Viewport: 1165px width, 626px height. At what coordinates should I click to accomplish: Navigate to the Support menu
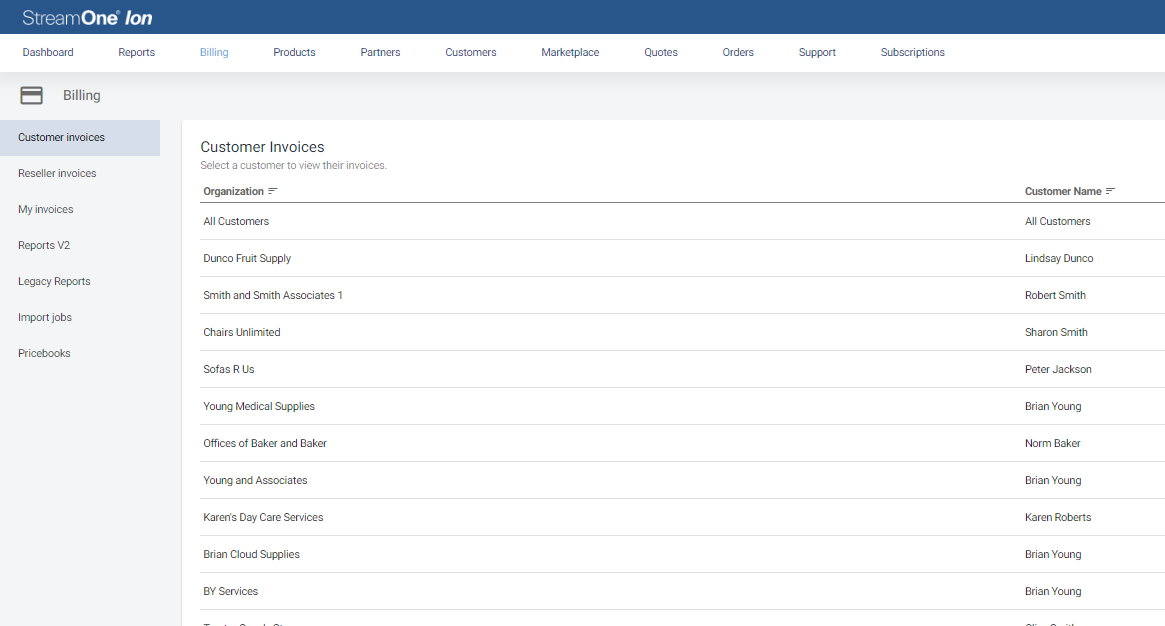point(817,52)
